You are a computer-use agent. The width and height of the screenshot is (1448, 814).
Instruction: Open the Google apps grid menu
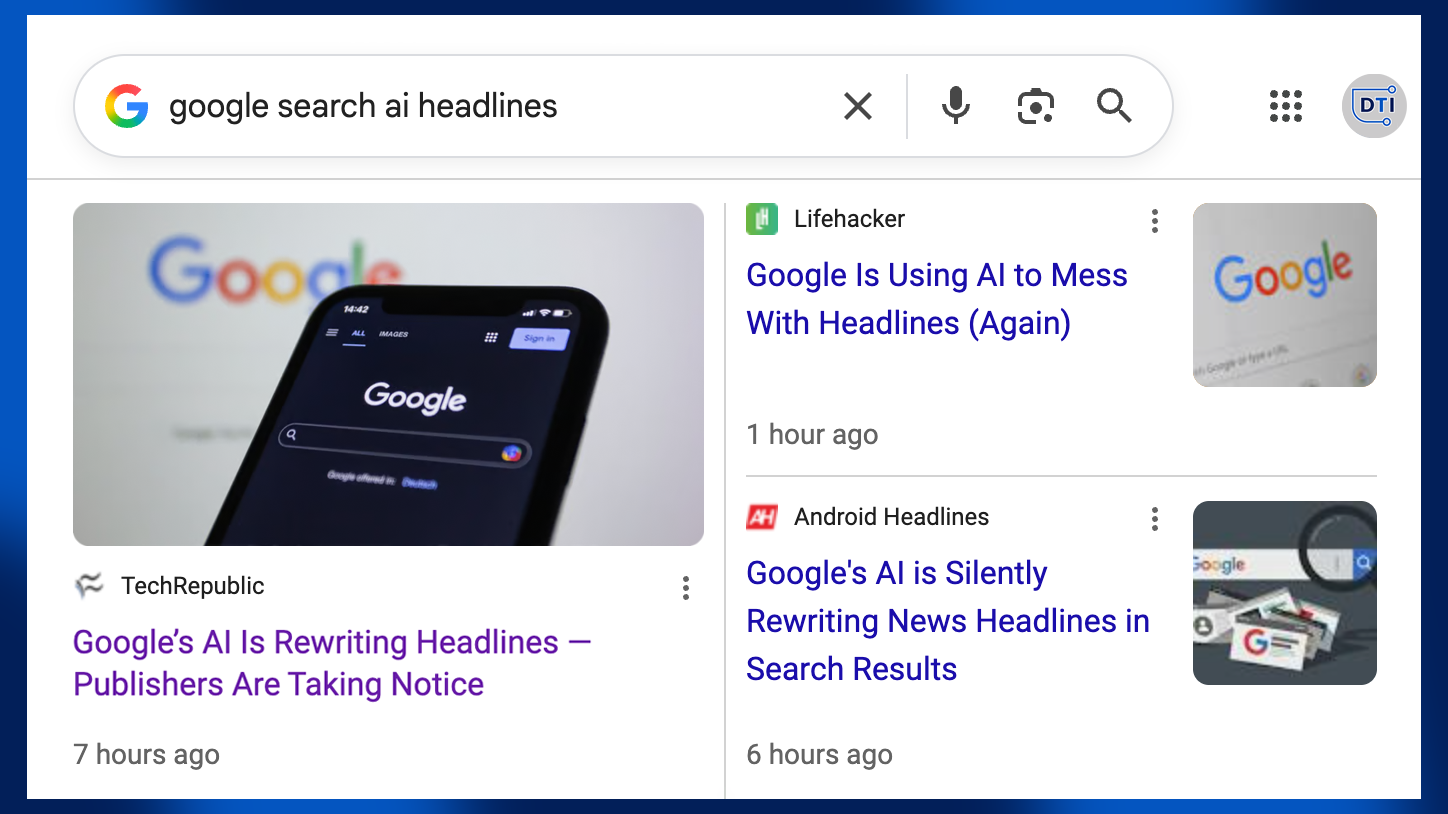(1286, 106)
